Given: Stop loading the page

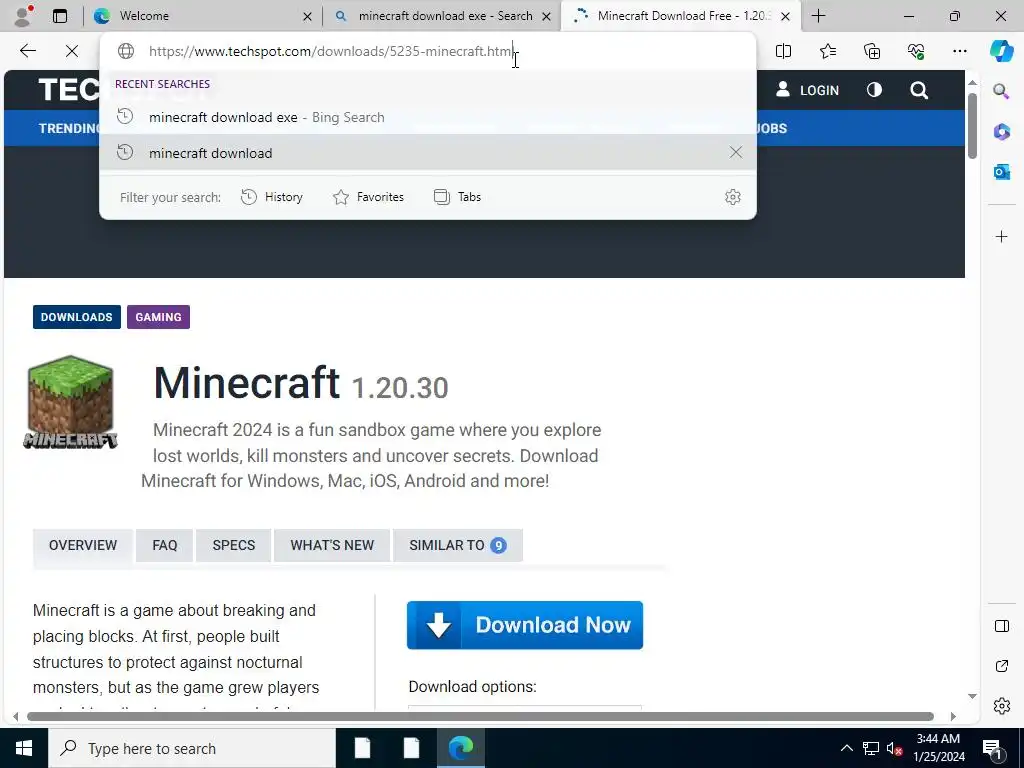Looking at the screenshot, I should [72, 51].
